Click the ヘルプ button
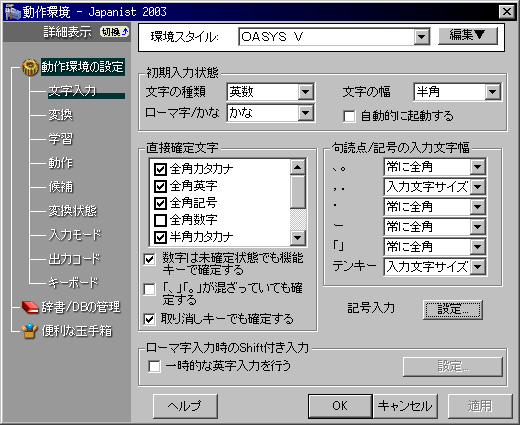The image size is (520, 425). tap(185, 406)
